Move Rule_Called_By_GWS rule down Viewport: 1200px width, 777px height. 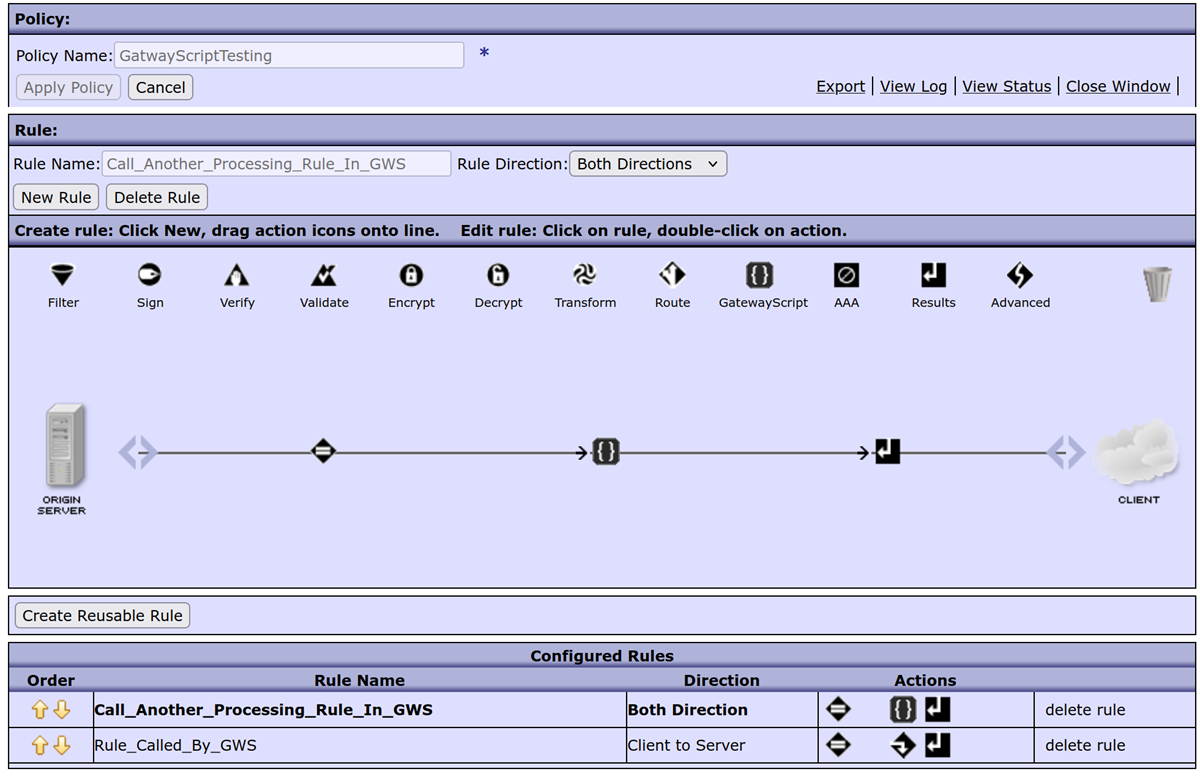[61, 745]
